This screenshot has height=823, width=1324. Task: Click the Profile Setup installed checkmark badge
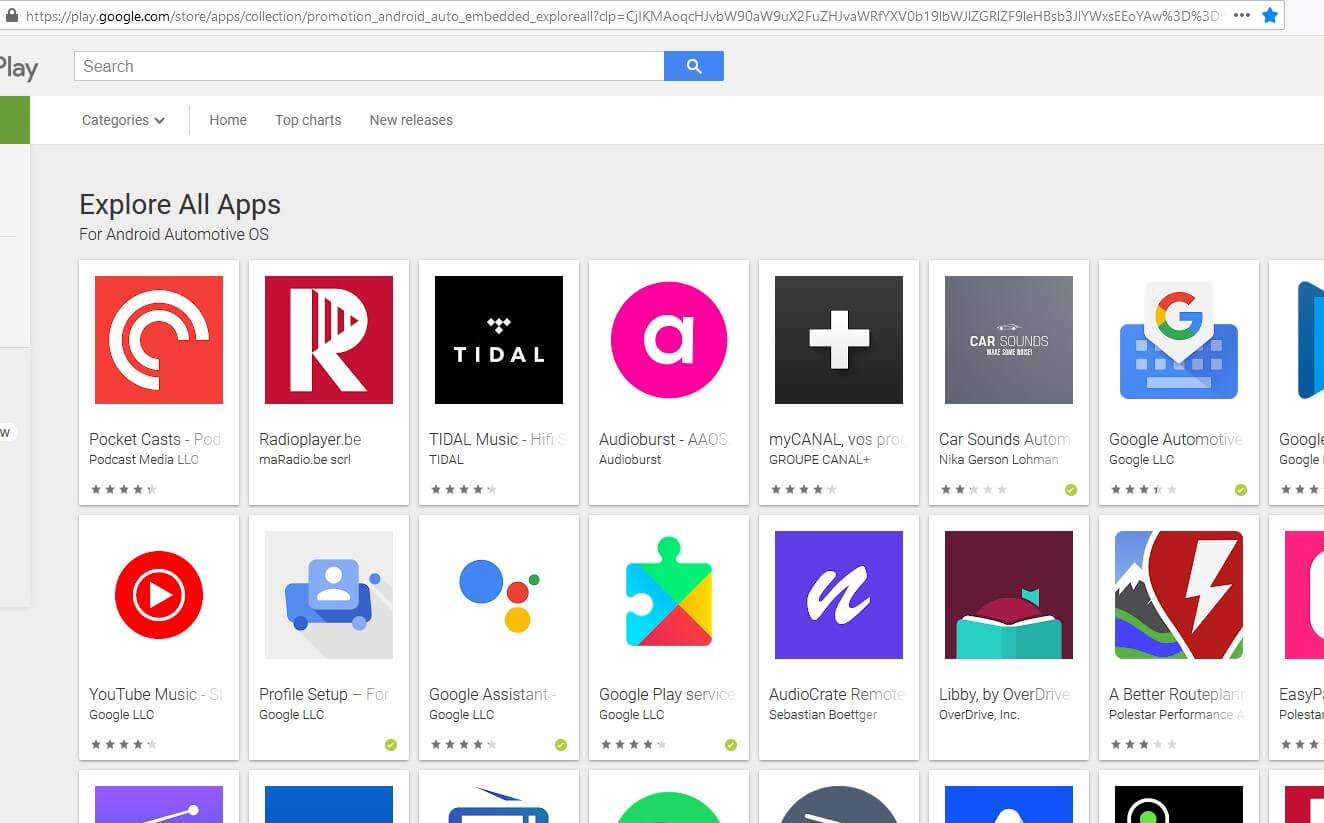(x=391, y=745)
